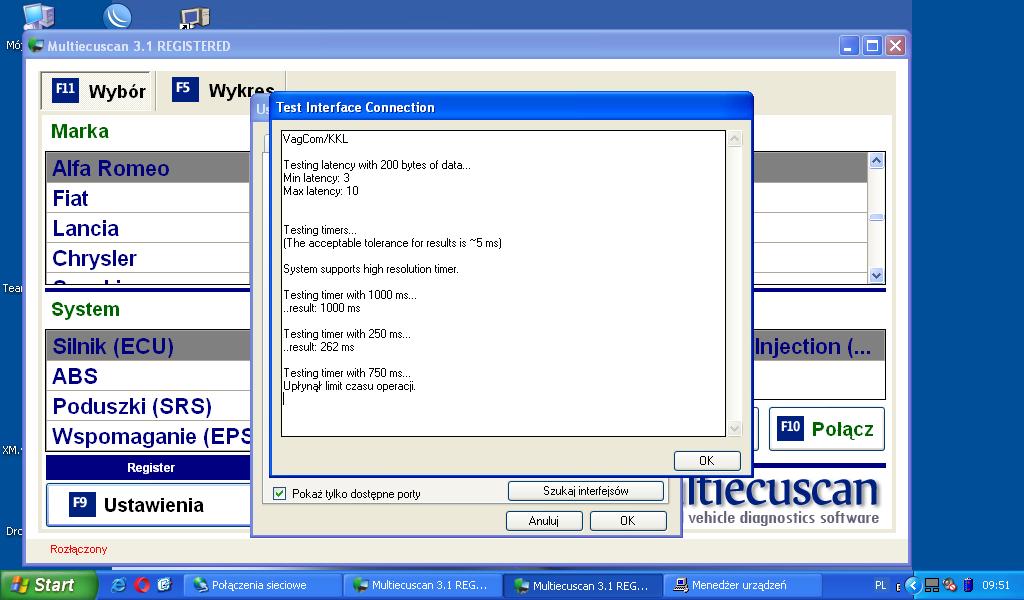Viewport: 1024px width, 600px height.
Task: Click the F10 Połącz connect button
Action: click(x=827, y=429)
